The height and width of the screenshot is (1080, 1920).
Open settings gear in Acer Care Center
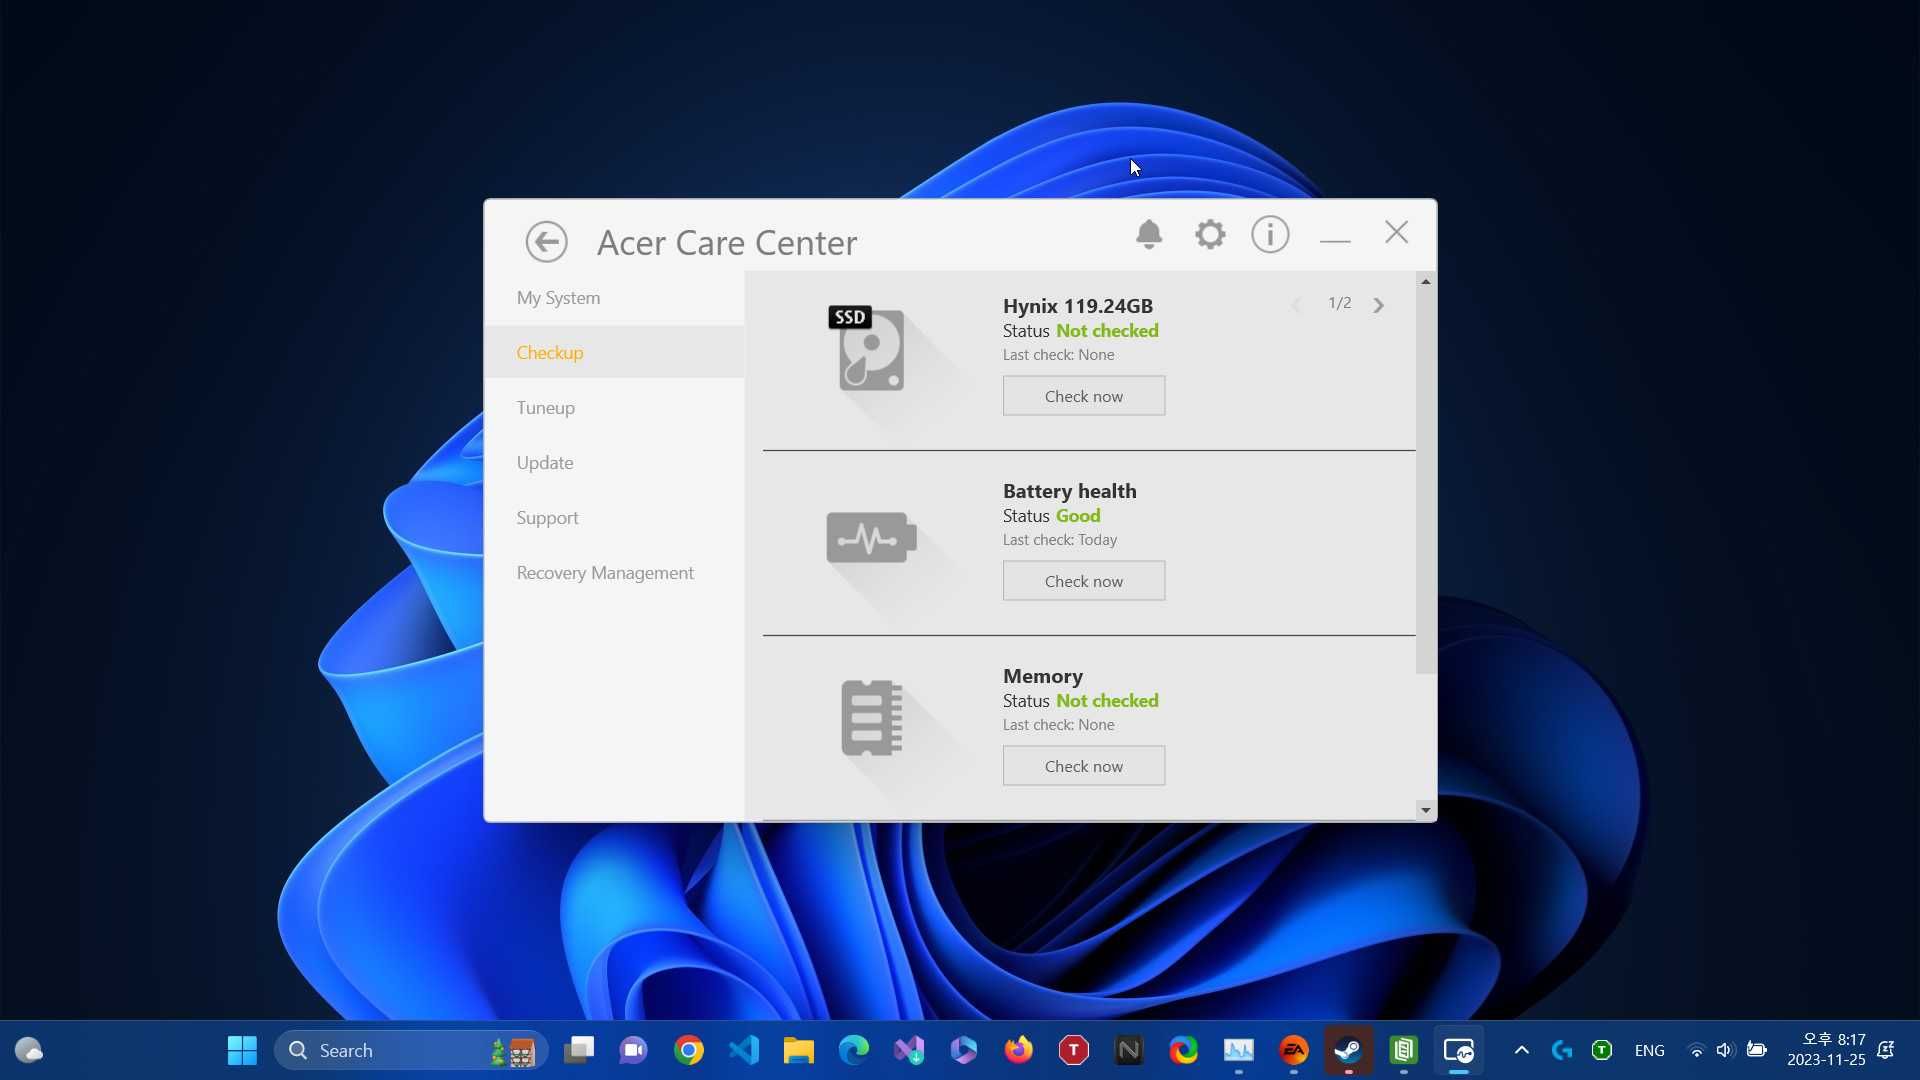tap(1210, 234)
